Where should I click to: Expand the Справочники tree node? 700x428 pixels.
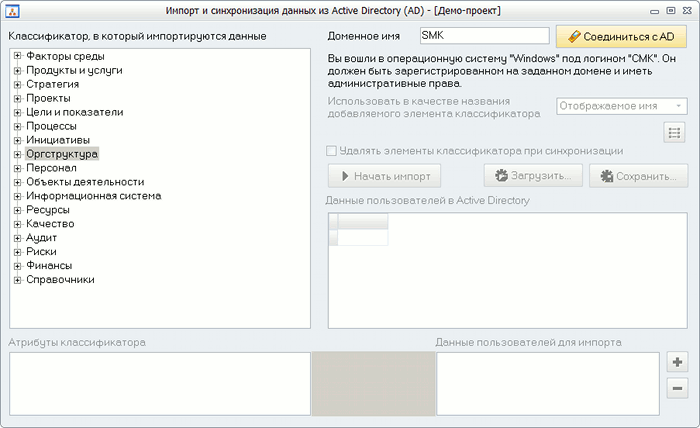pyautogui.click(x=17, y=280)
